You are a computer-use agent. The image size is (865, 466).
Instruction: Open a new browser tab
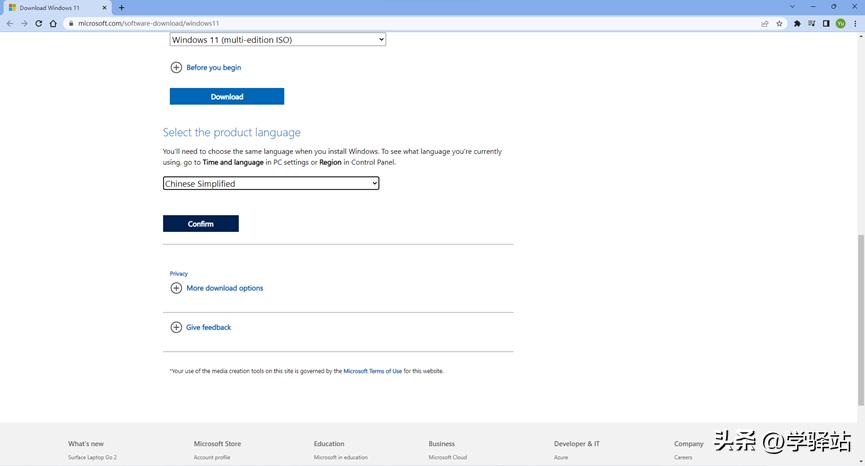coord(121,8)
